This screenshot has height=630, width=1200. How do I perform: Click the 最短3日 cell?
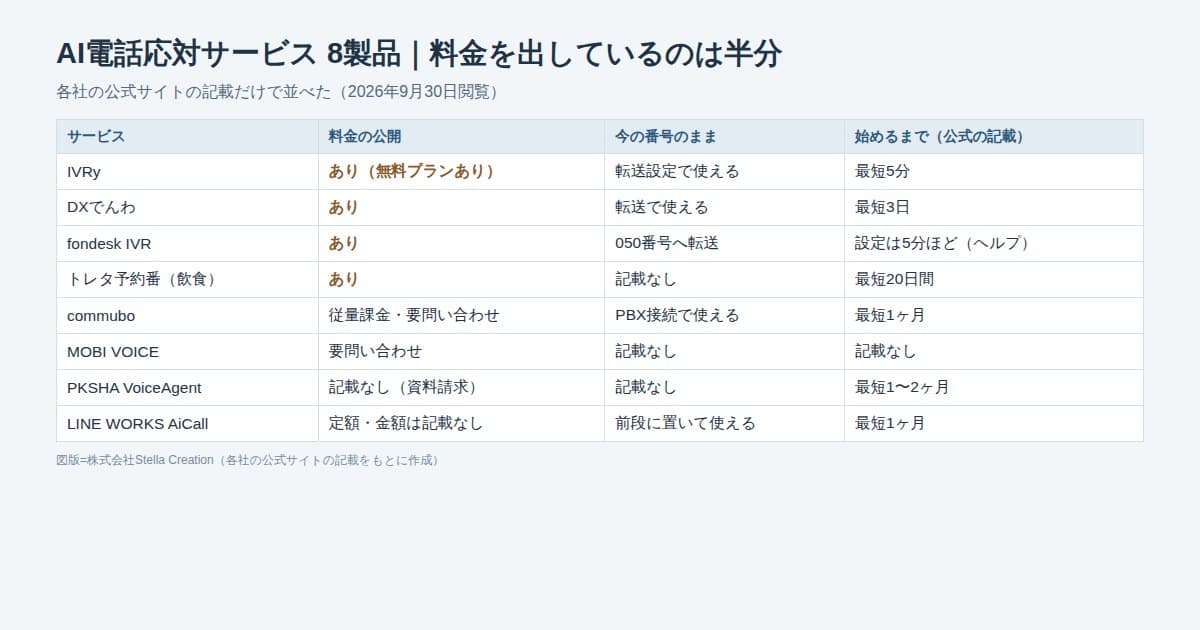[x=993, y=207]
